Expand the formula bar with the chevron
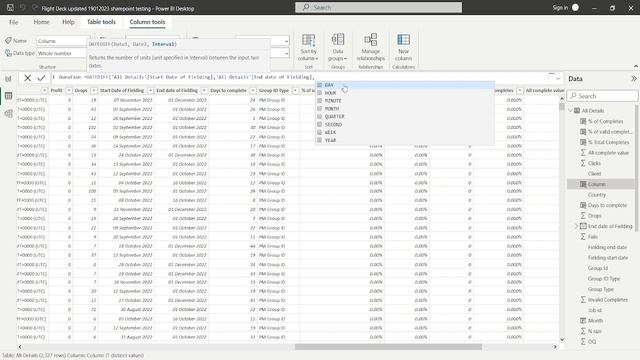Image resolution: width=640 pixels, height=360 pixels. point(558,78)
